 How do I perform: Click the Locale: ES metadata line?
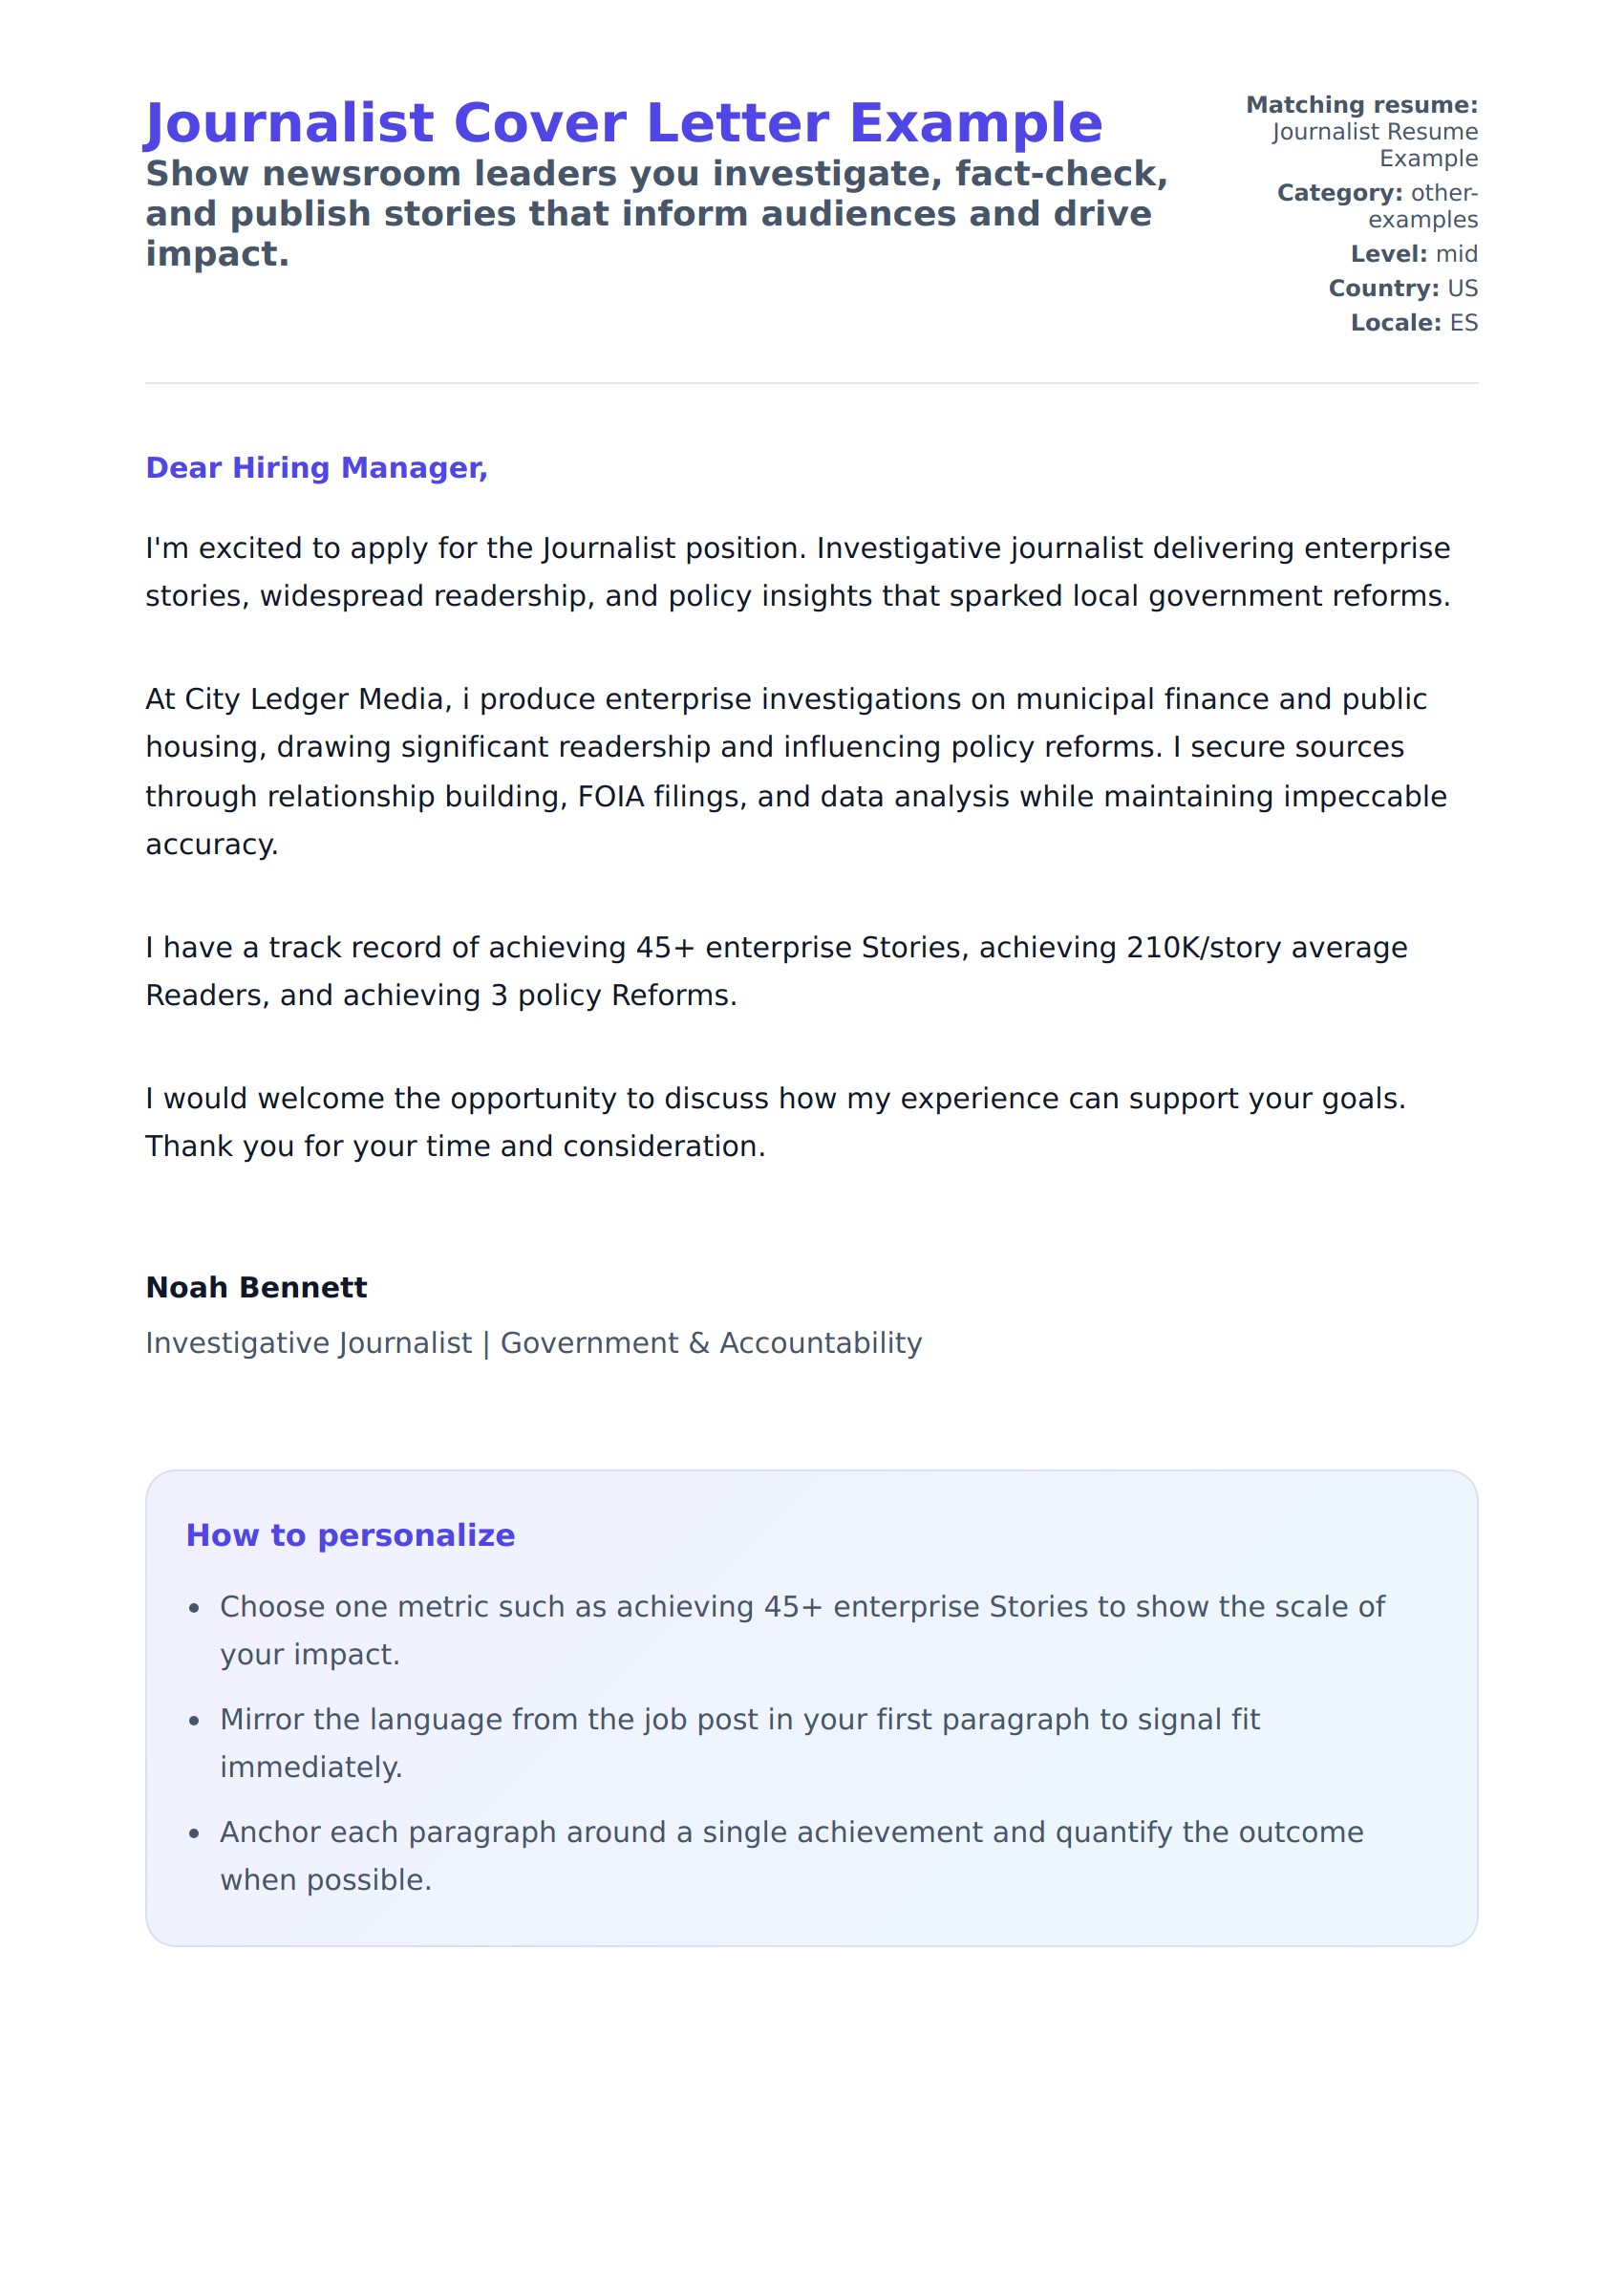[1413, 323]
